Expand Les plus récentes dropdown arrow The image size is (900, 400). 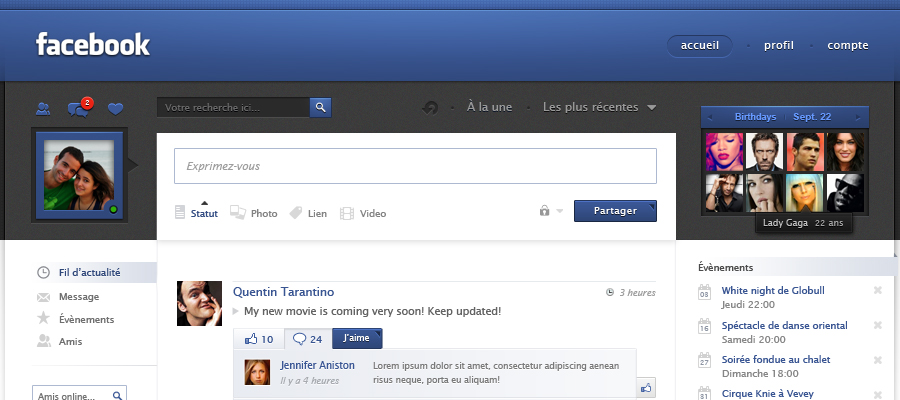tap(651, 107)
